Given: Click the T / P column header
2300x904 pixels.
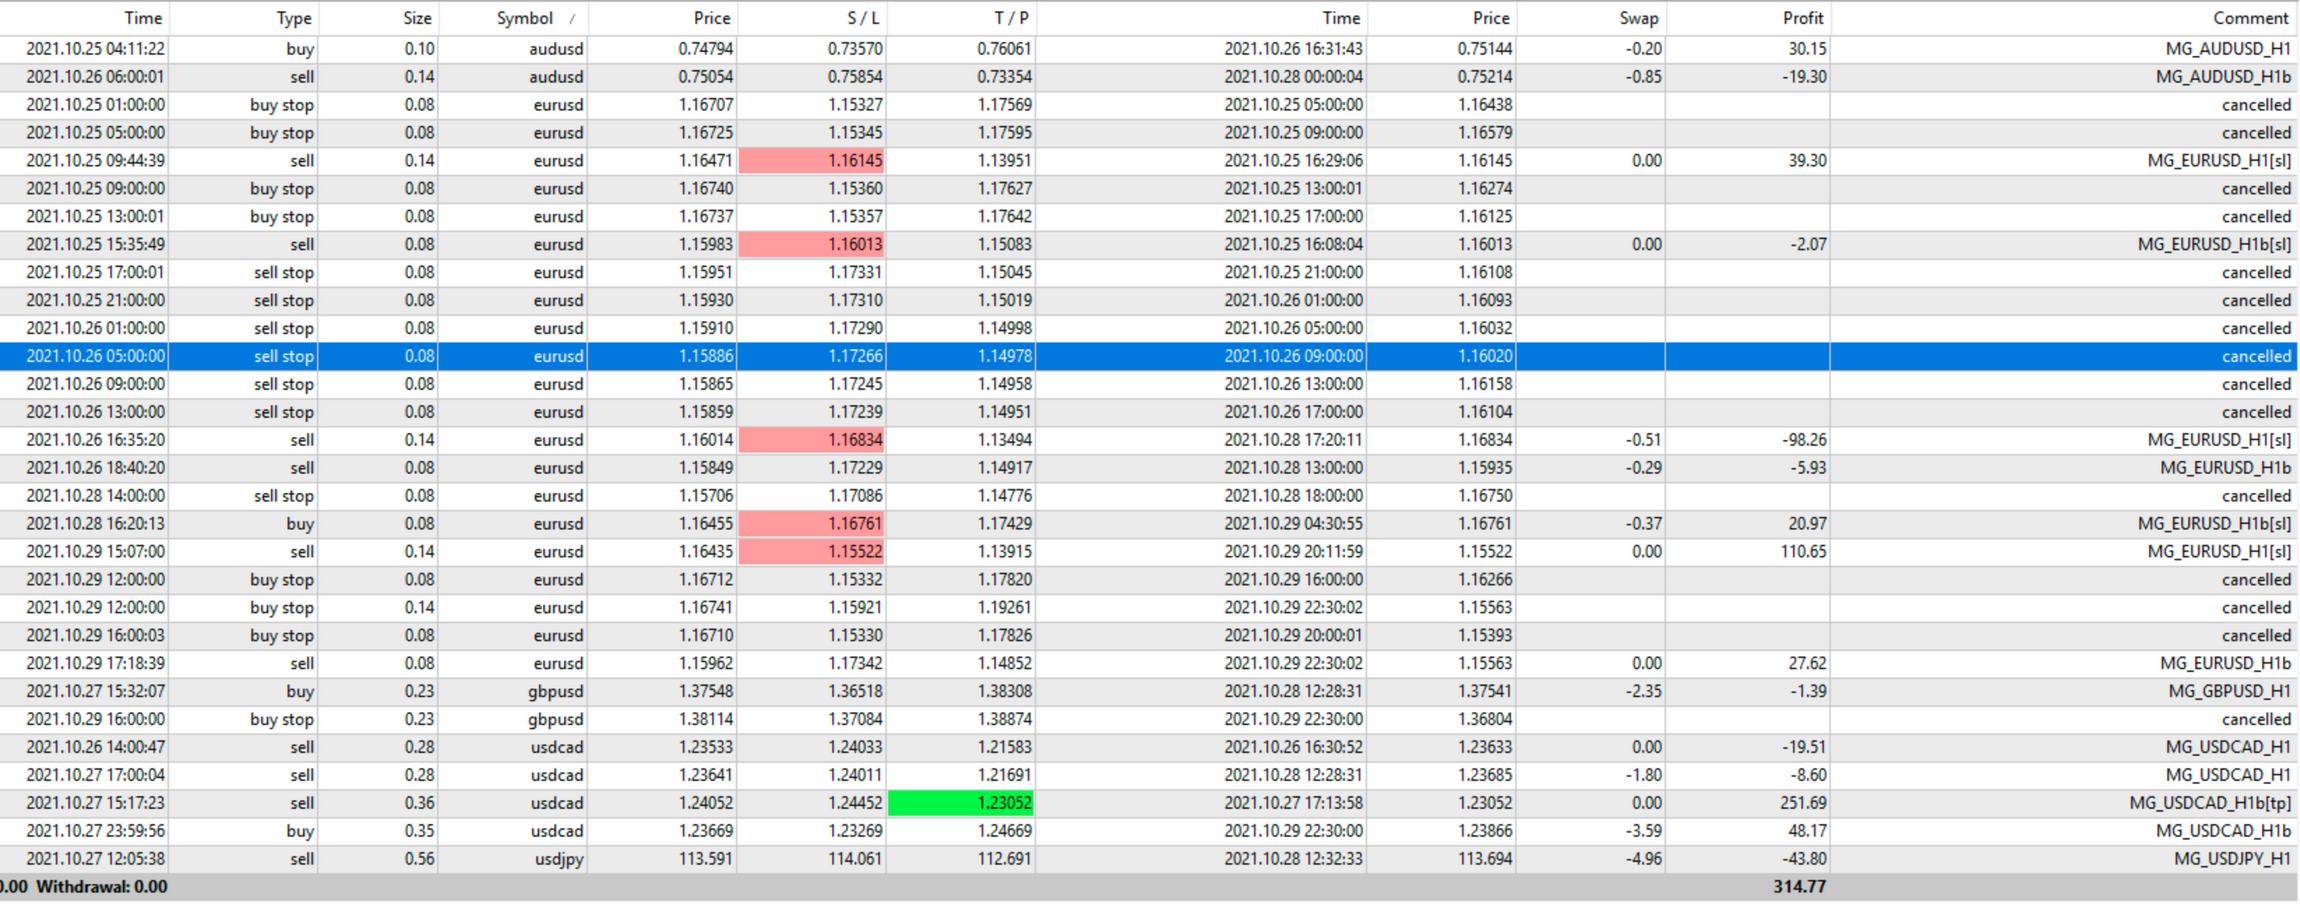Looking at the screenshot, I should [x=961, y=18].
